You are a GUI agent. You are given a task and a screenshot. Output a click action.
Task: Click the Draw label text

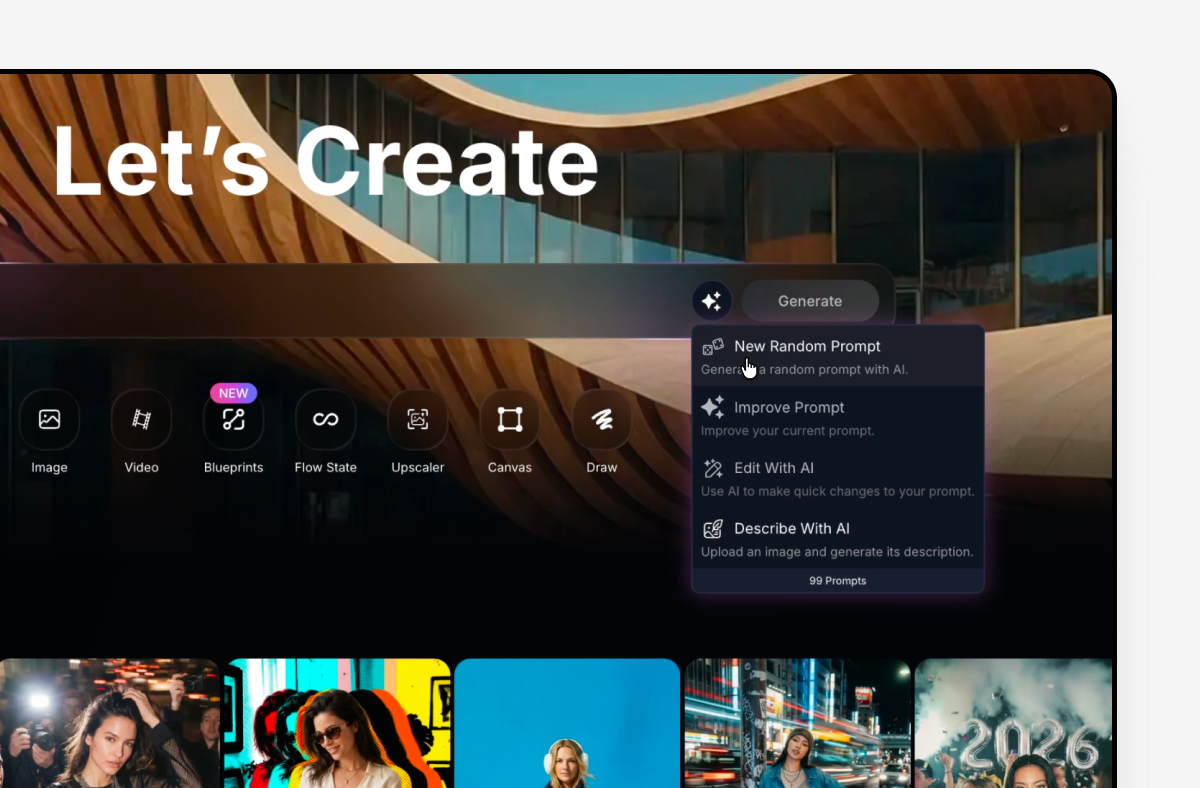pyautogui.click(x=602, y=467)
